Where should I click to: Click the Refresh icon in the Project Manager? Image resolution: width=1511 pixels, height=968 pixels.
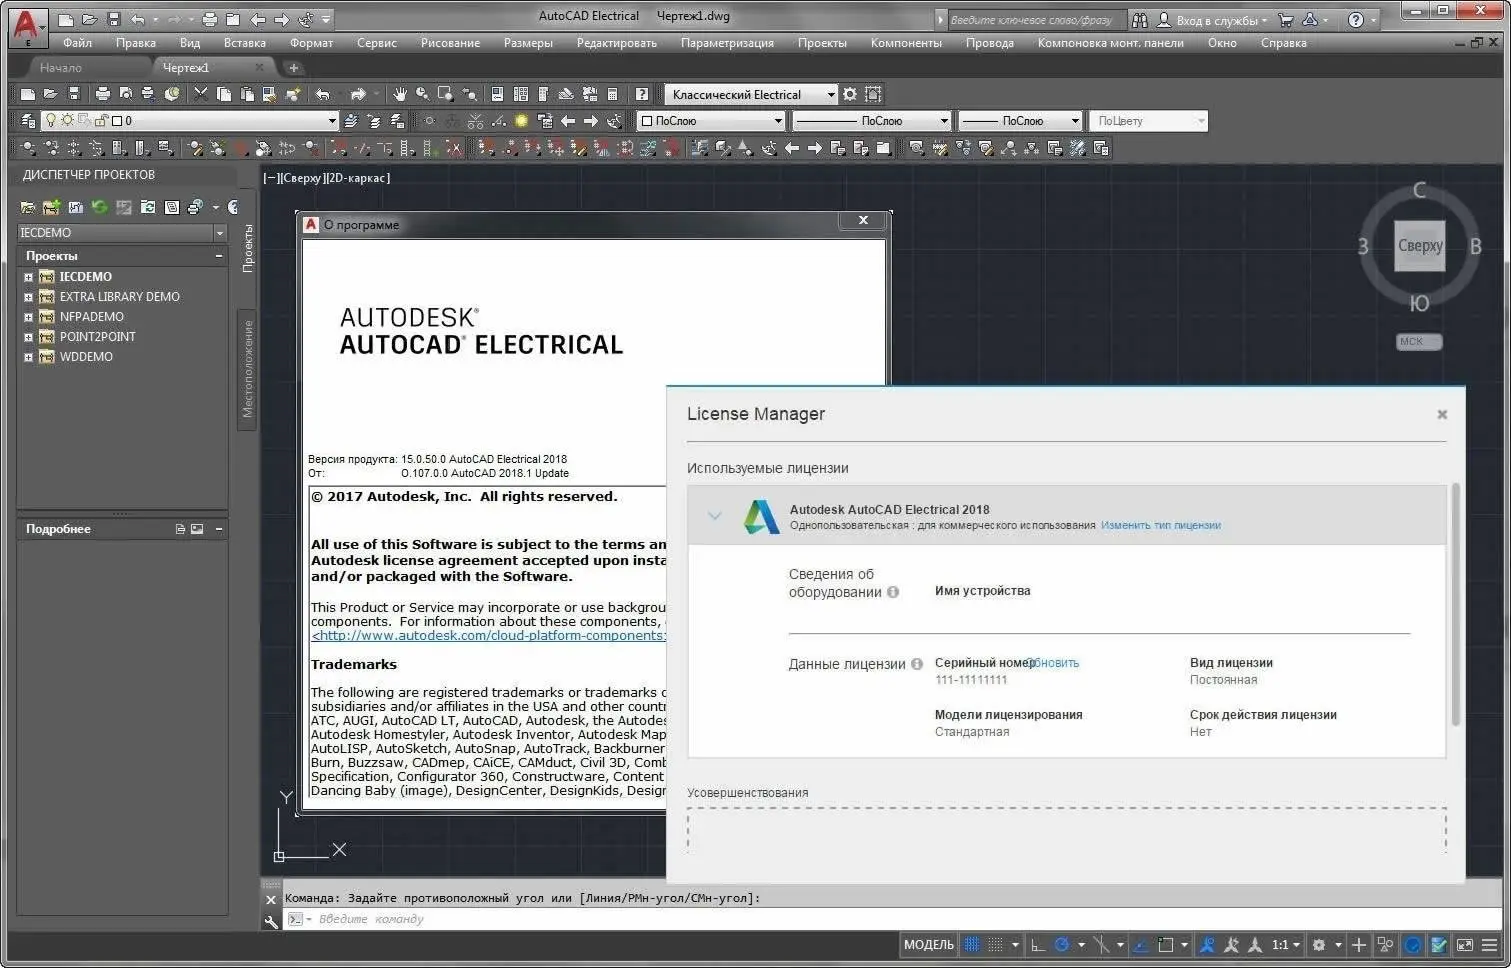click(99, 207)
